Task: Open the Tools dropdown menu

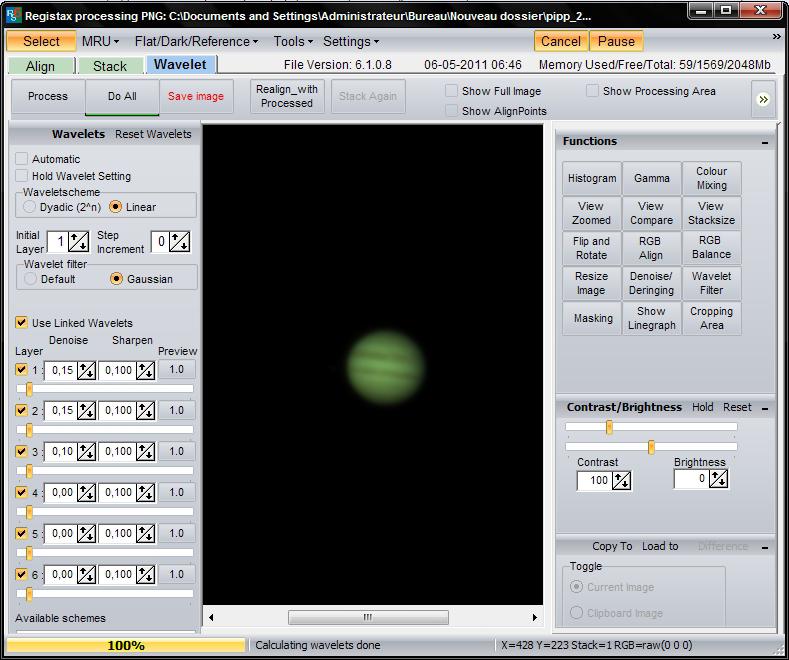Action: point(293,41)
